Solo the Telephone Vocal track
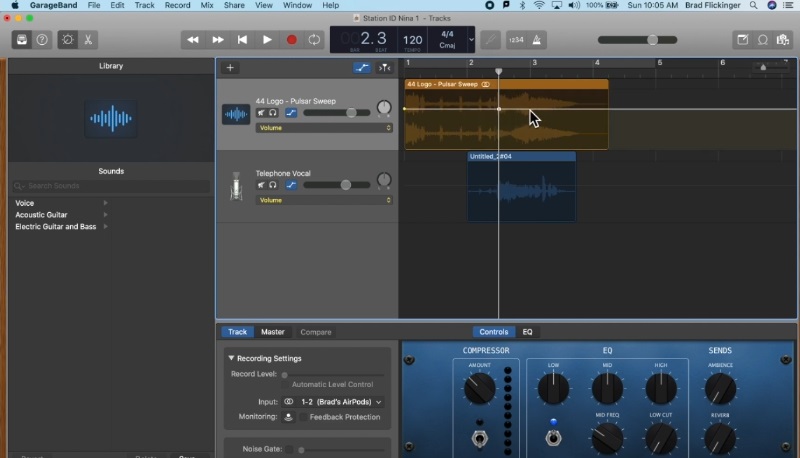Viewport: 800px width, 458px height. (x=273, y=185)
